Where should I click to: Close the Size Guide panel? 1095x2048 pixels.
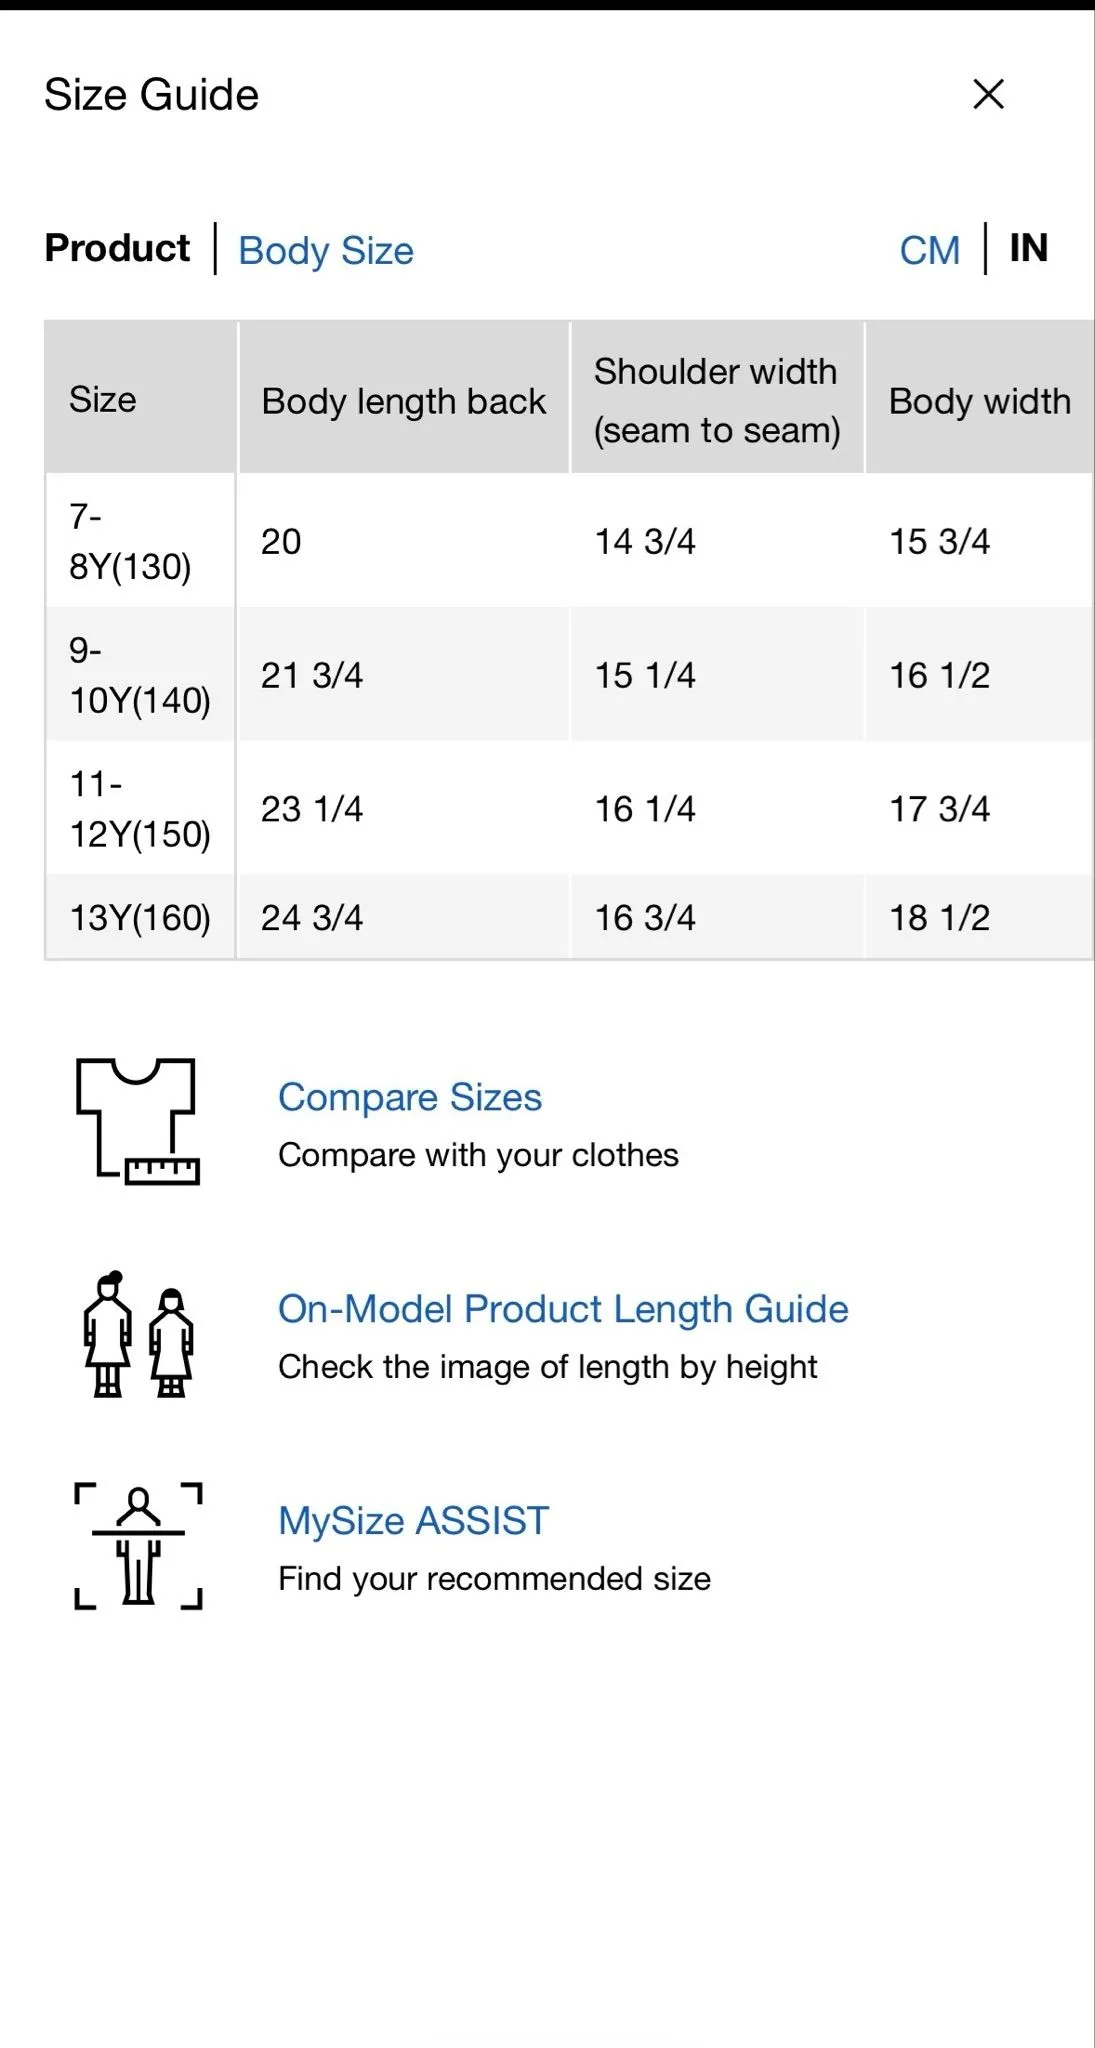tap(988, 94)
